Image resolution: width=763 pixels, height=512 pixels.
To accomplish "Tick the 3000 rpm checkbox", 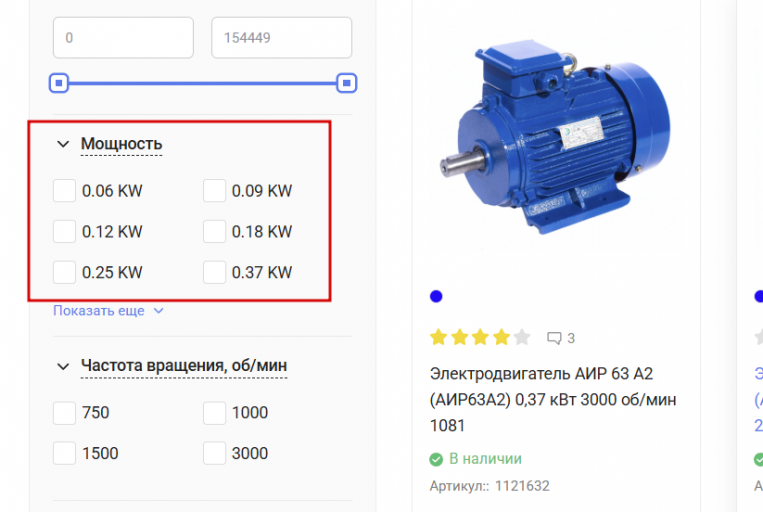I will click(x=214, y=453).
